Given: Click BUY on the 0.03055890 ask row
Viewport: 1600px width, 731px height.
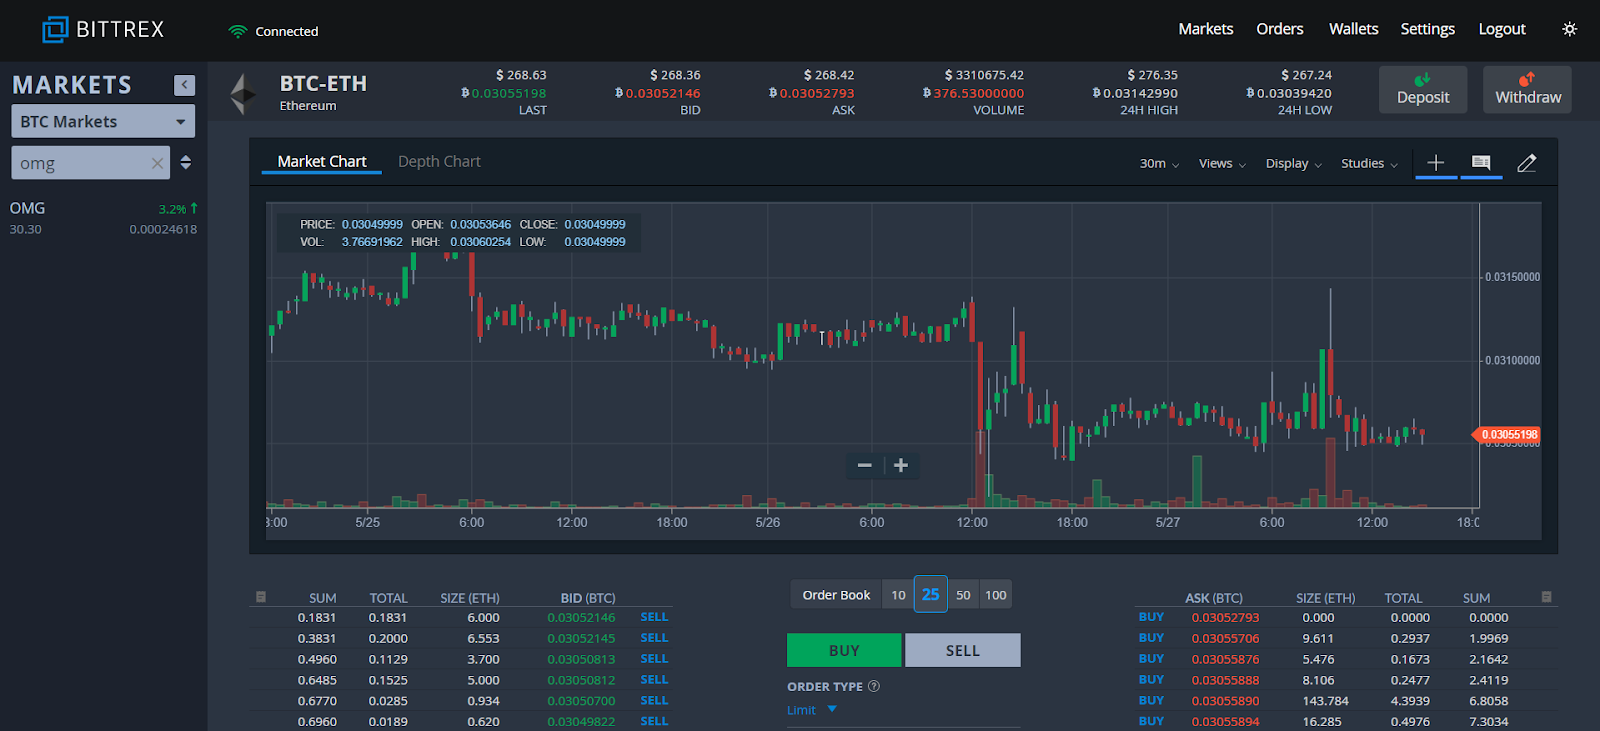Looking at the screenshot, I should tap(1151, 701).
